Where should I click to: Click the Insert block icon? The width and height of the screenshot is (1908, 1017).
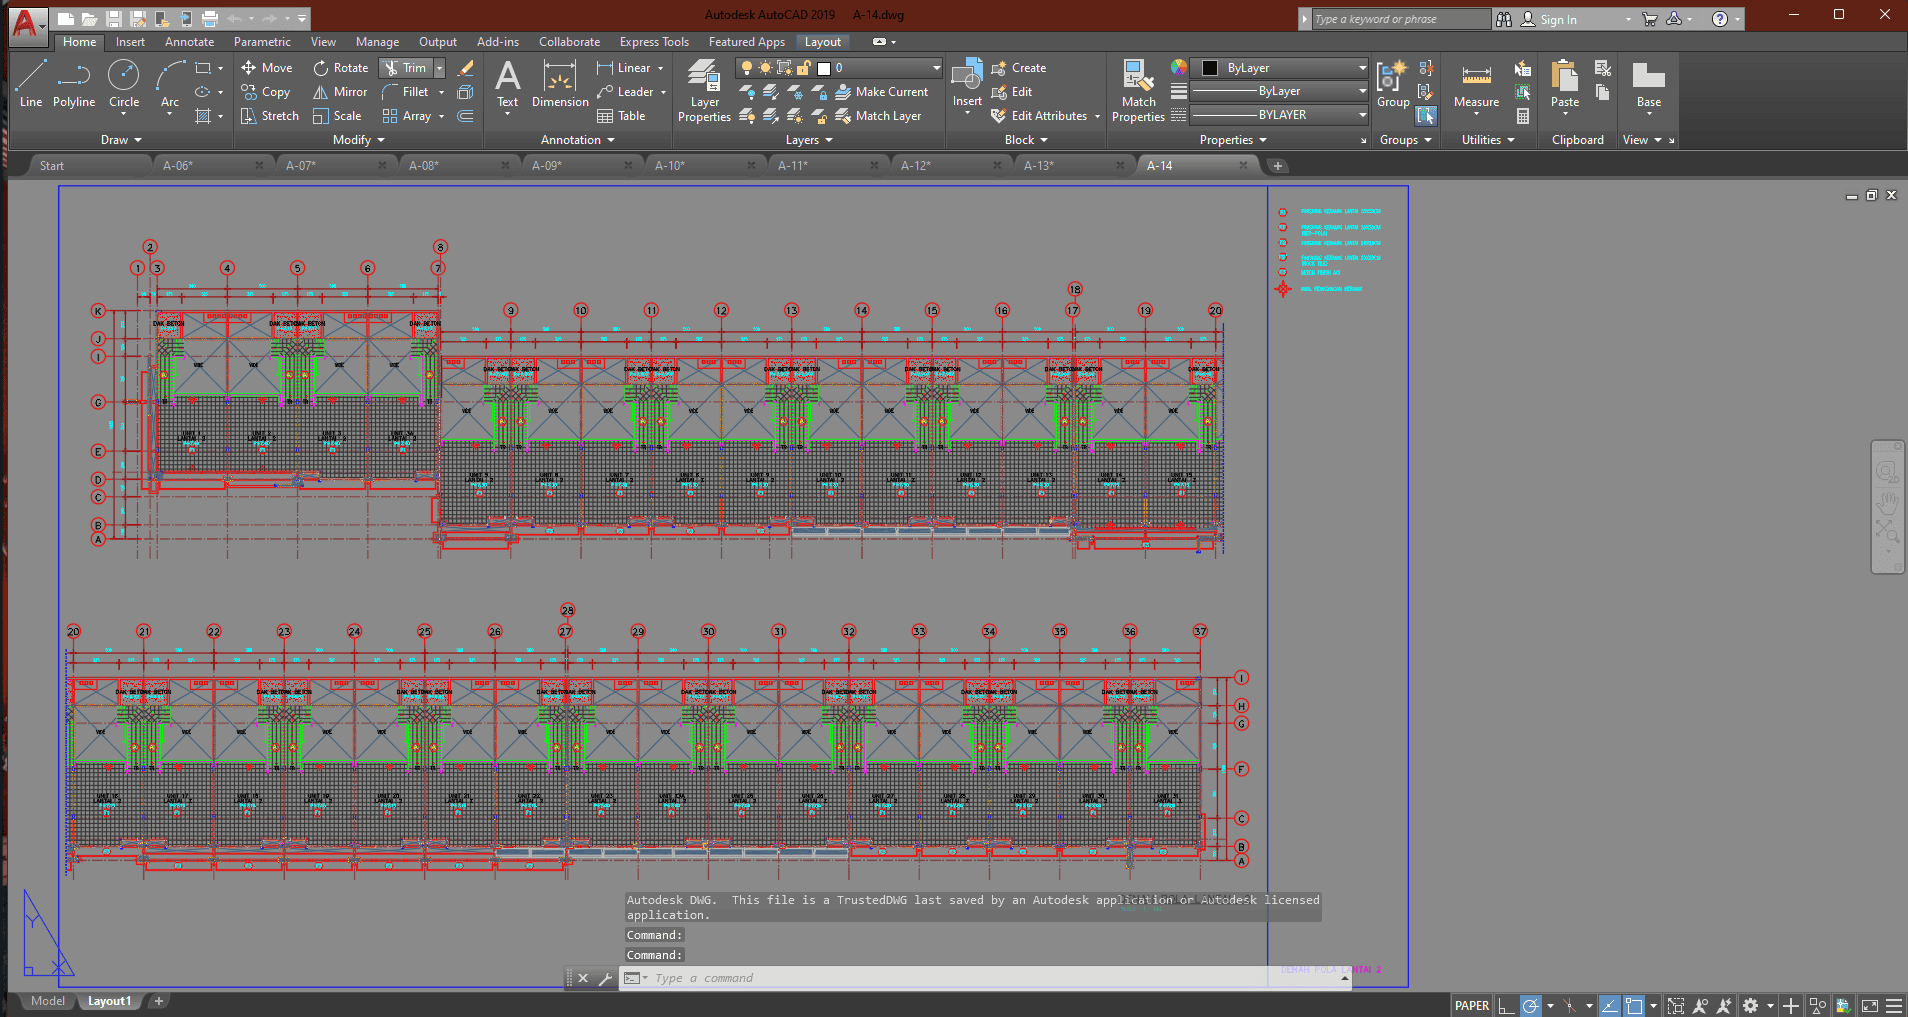967,84
